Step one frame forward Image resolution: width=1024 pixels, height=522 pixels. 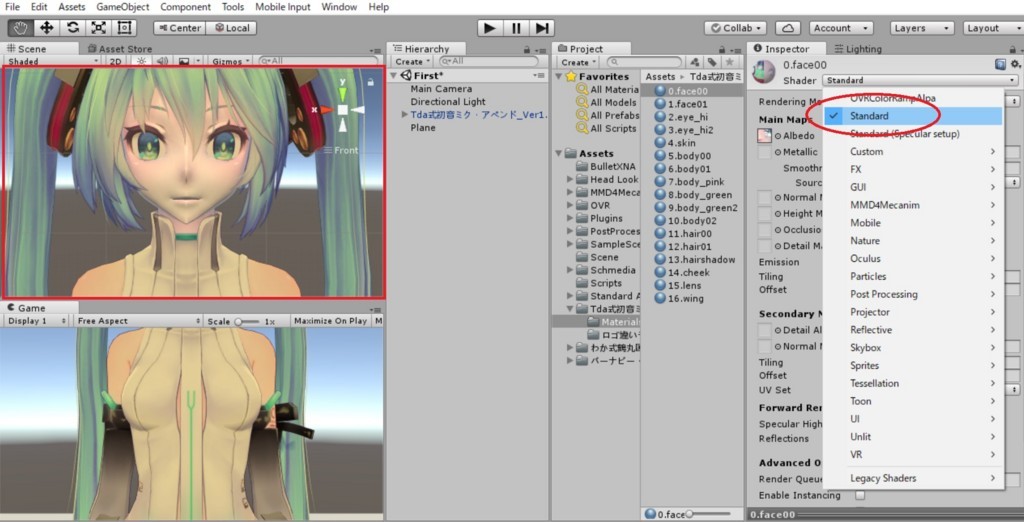click(542, 28)
